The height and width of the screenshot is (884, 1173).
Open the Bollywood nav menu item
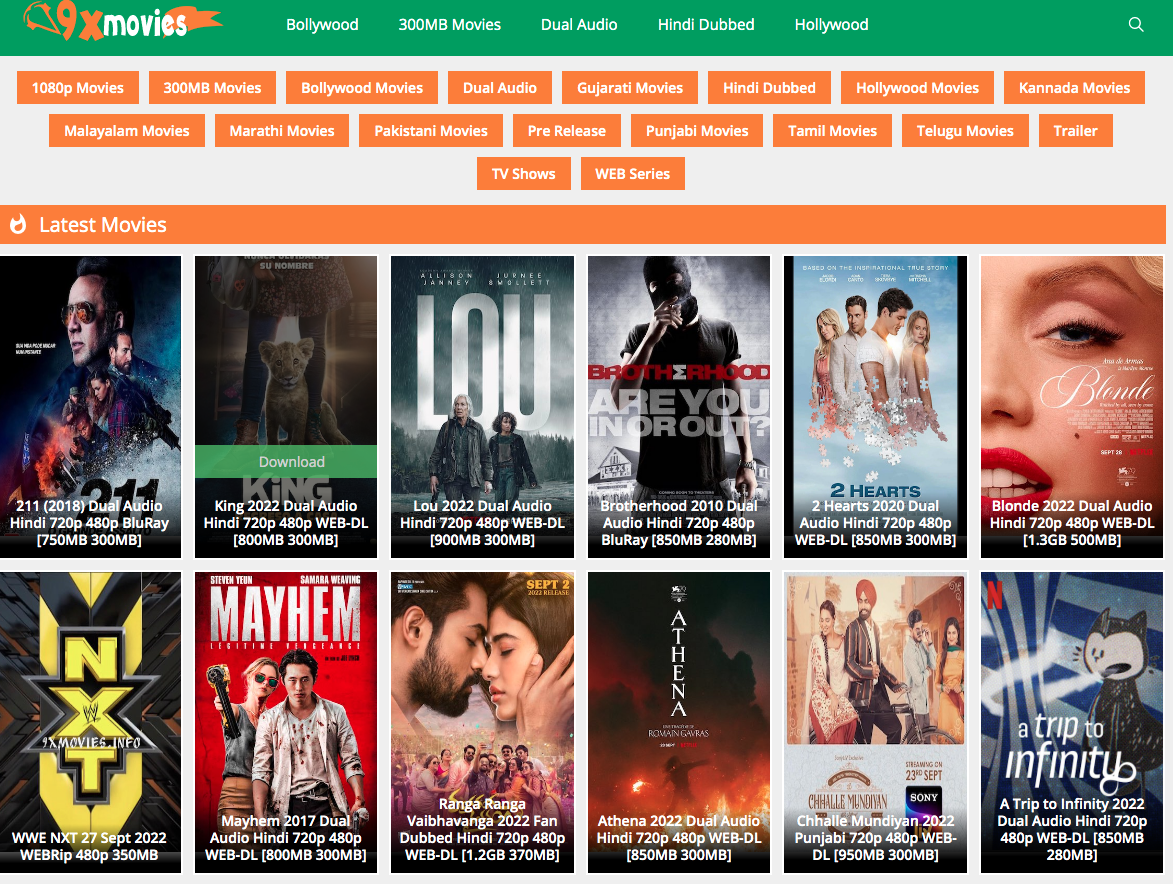tap(322, 25)
